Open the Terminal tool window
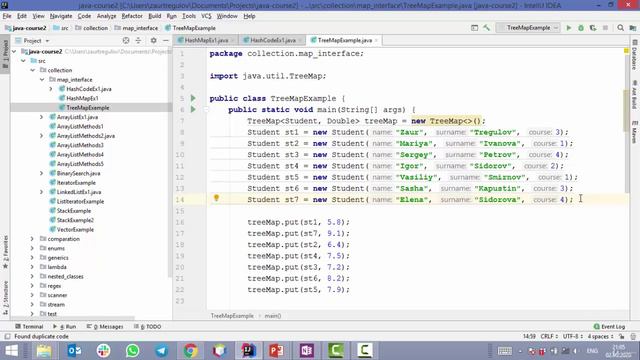Screen dimensions: 640x360 point(29,327)
